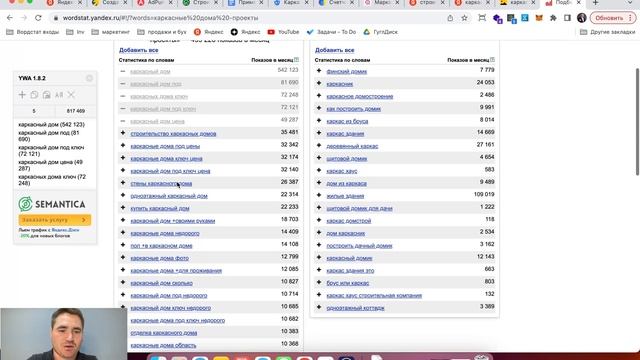This screenshot has height=360, width=640.
Task: Bookmark this page with the star icon
Action: point(464,18)
